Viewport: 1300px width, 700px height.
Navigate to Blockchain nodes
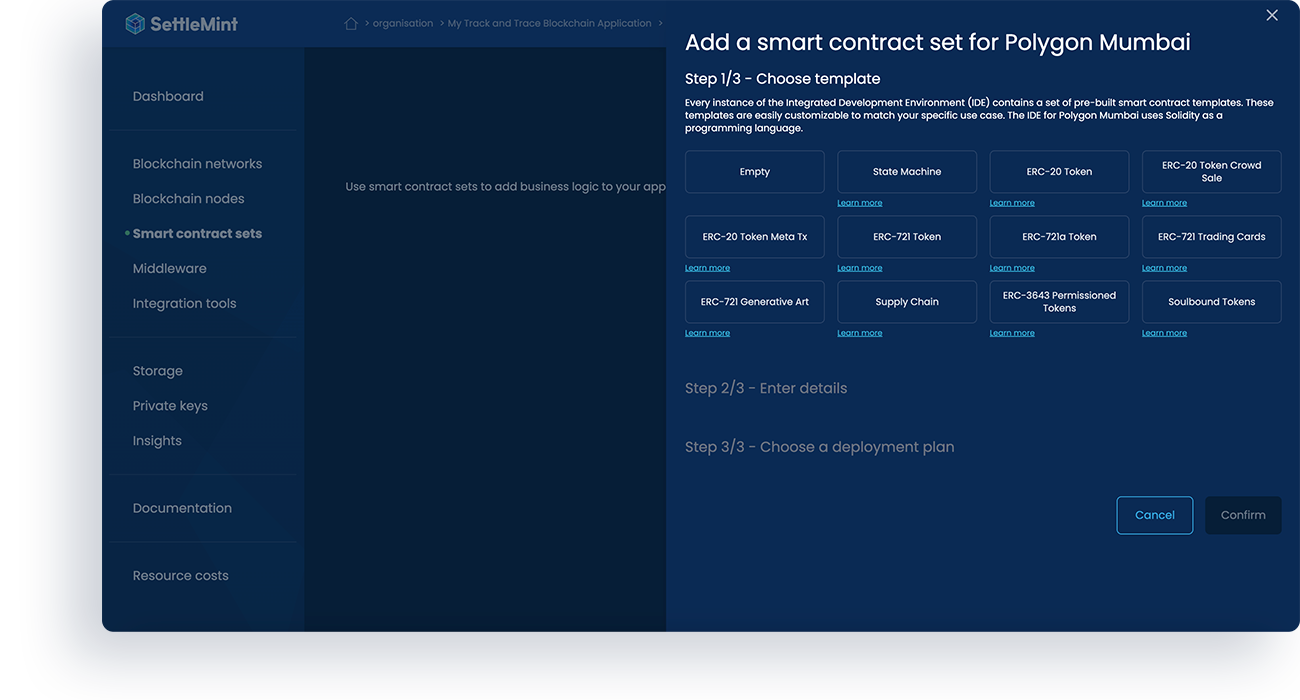pos(188,198)
